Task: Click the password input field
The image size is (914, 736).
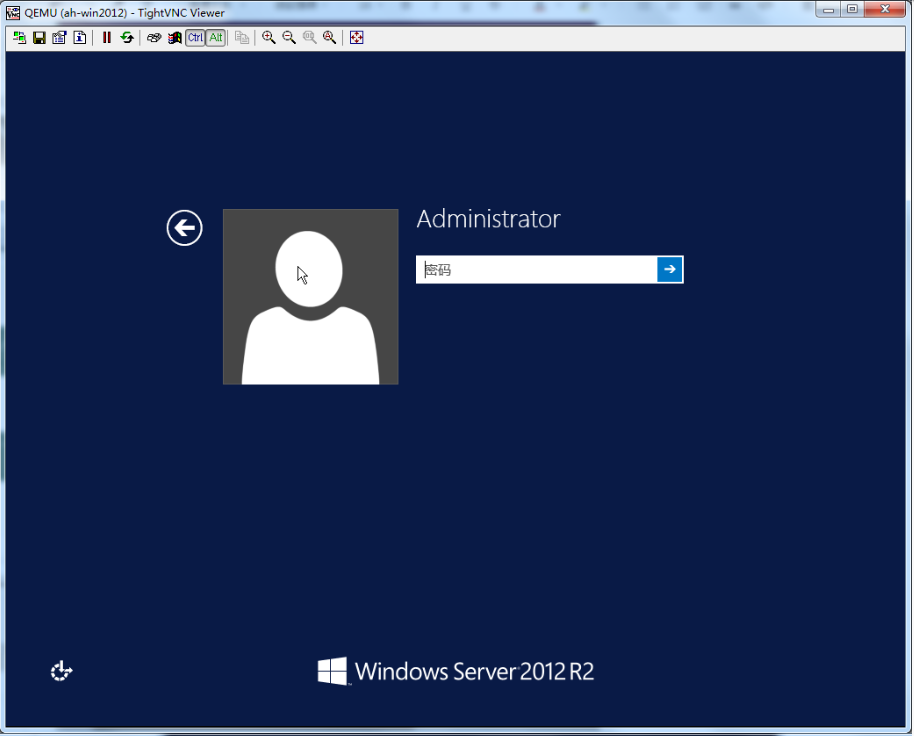Action: click(536, 270)
